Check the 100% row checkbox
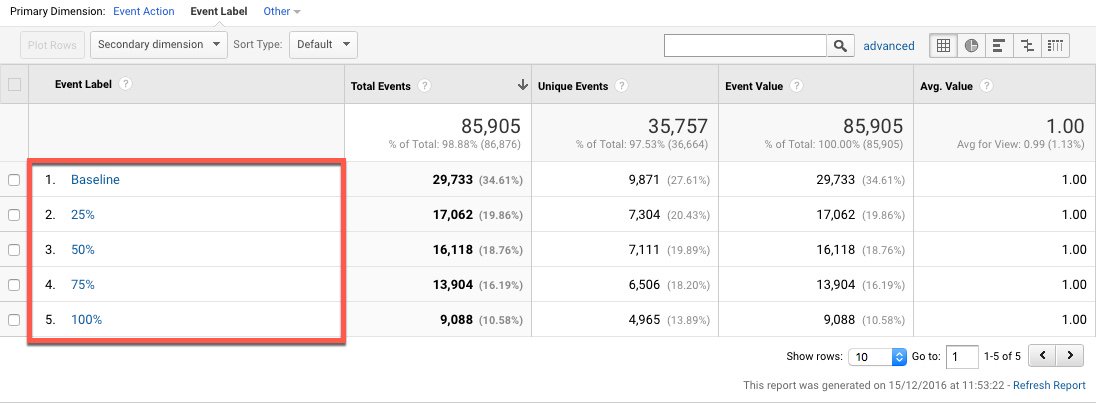Viewport: 1096px width, 403px height. tap(14, 320)
